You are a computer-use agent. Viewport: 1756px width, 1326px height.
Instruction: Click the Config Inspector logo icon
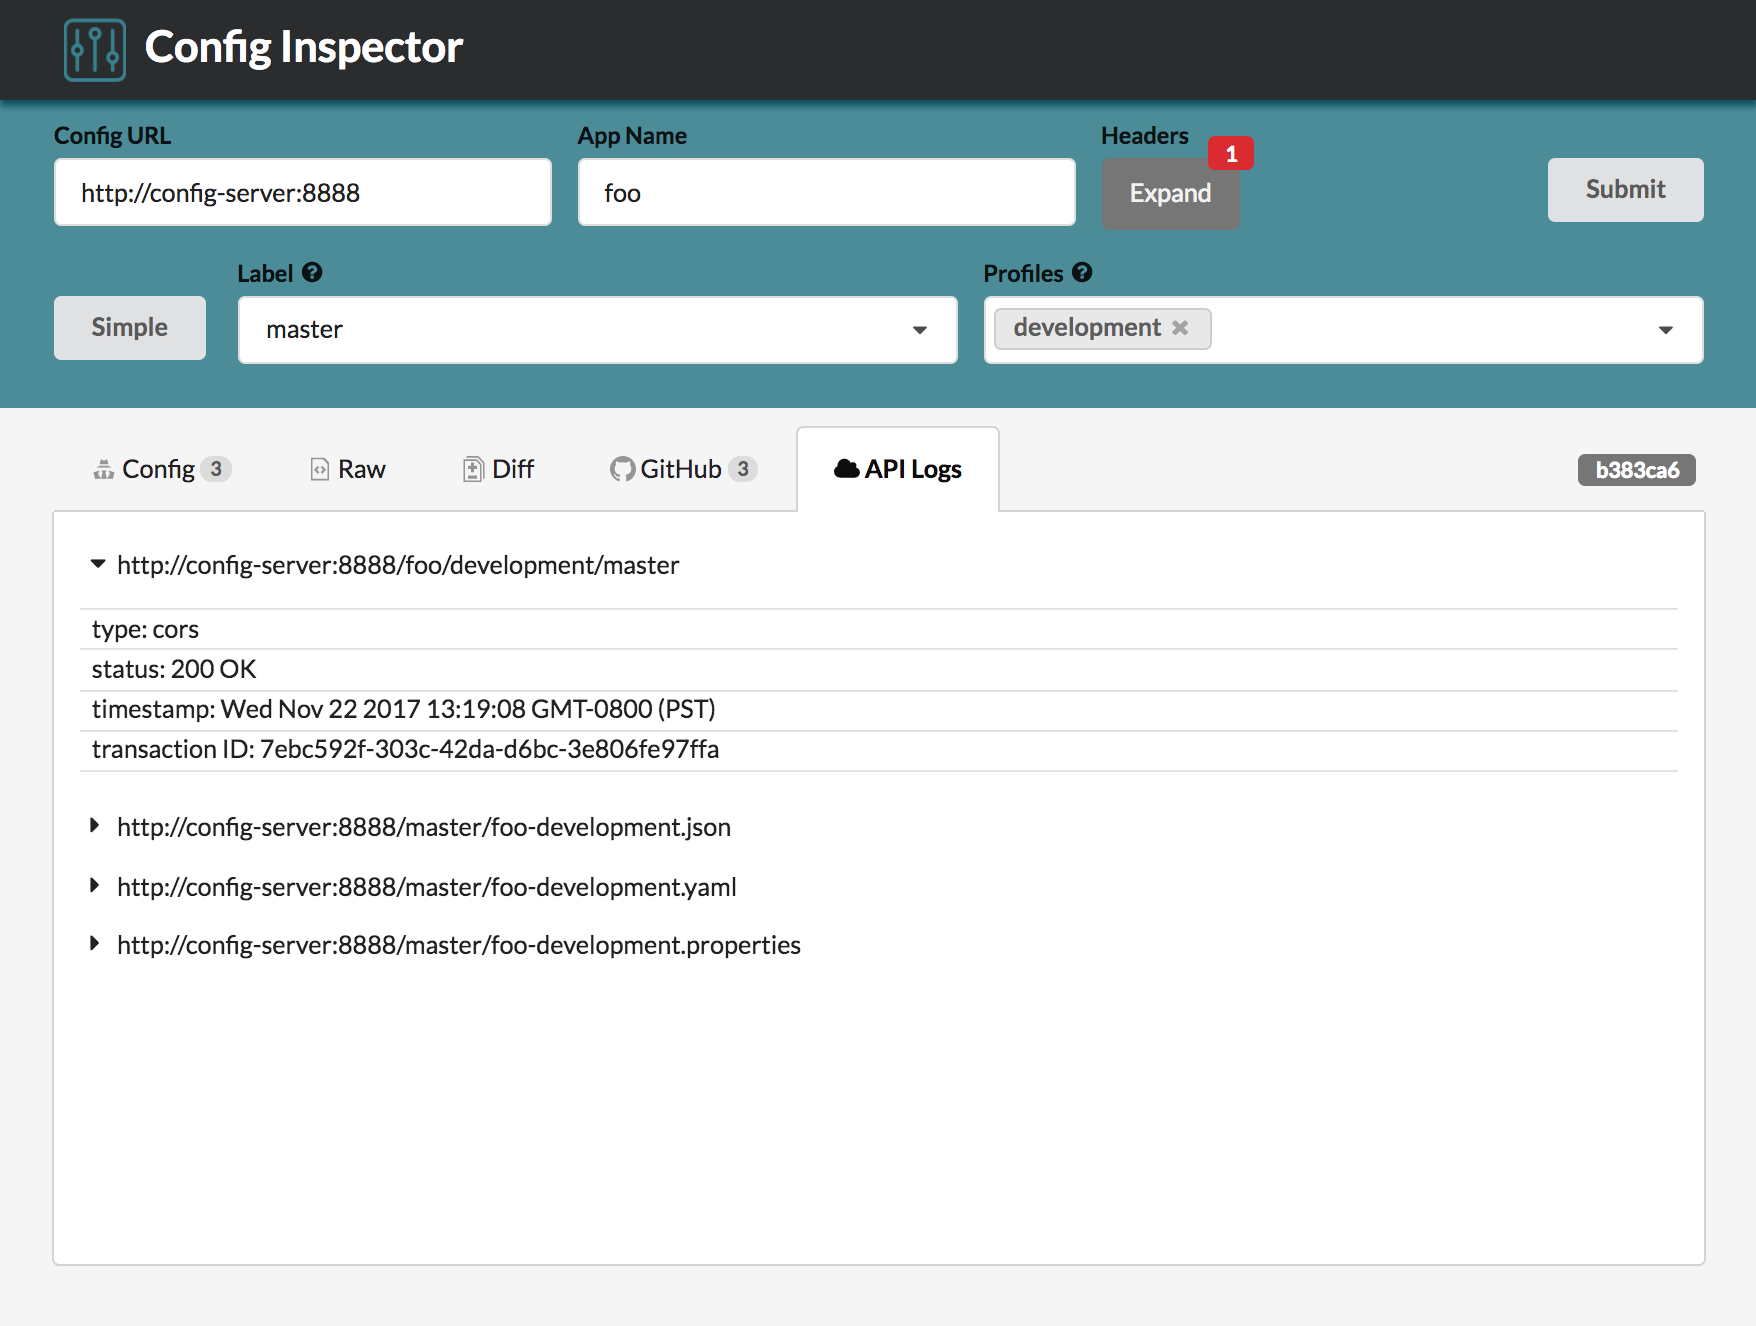(94, 48)
